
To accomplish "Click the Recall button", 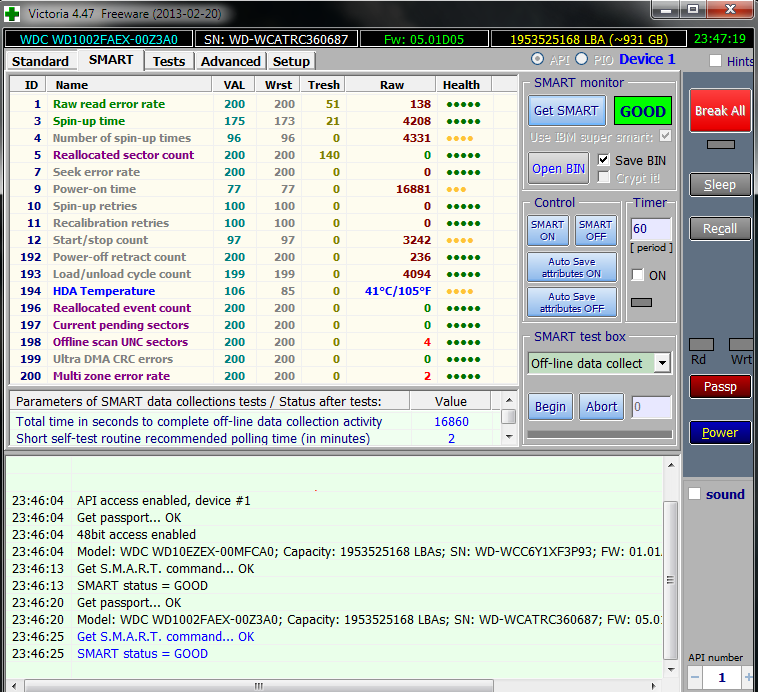I will coord(720,229).
